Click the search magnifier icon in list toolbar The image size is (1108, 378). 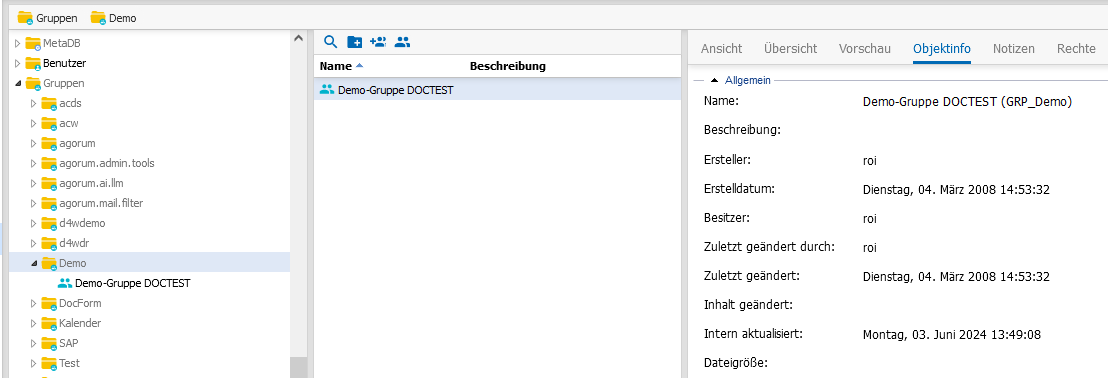330,42
